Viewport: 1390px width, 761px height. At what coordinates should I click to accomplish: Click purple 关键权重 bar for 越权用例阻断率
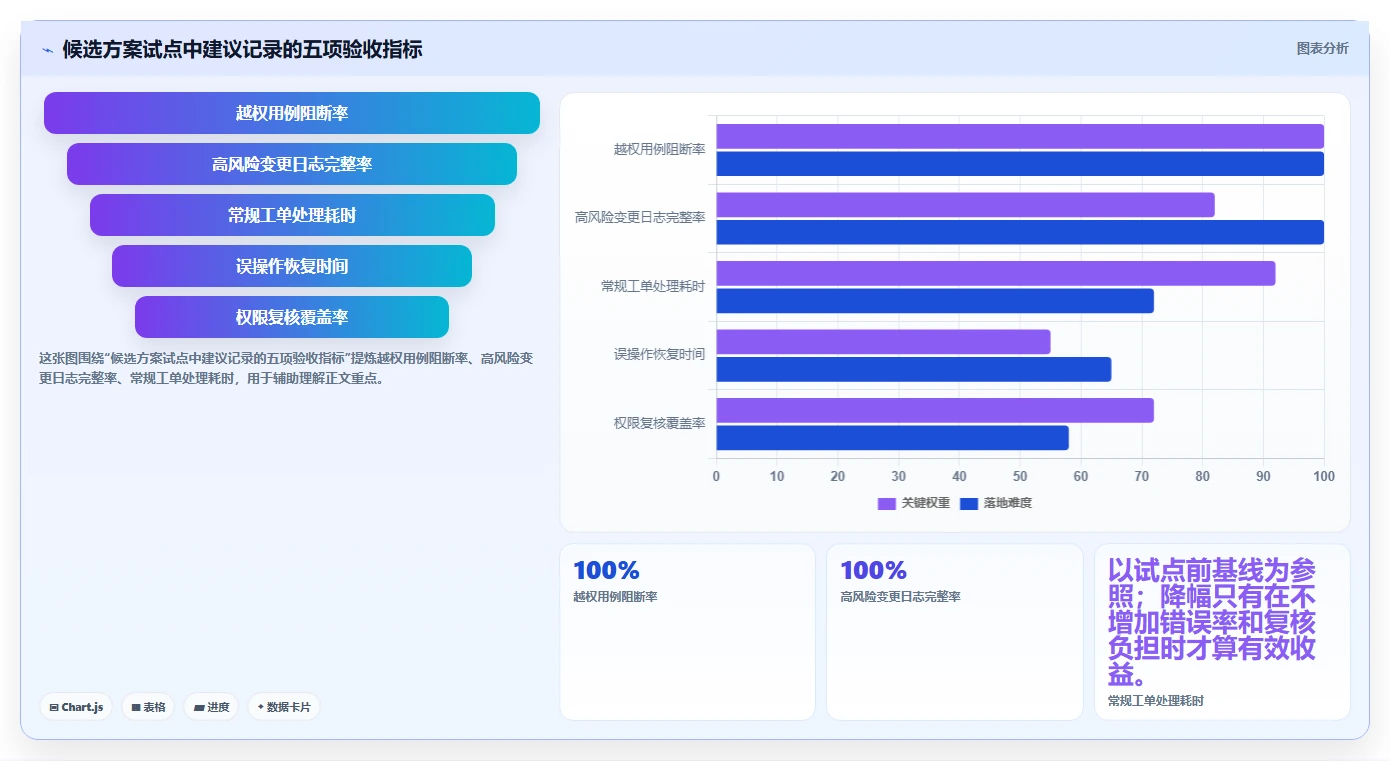coord(1020,136)
